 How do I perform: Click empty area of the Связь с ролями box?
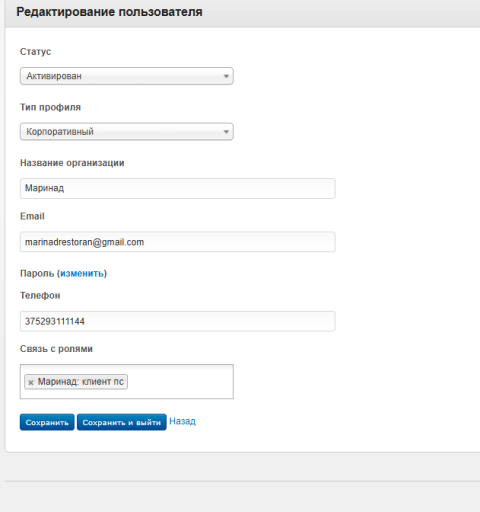click(180, 382)
